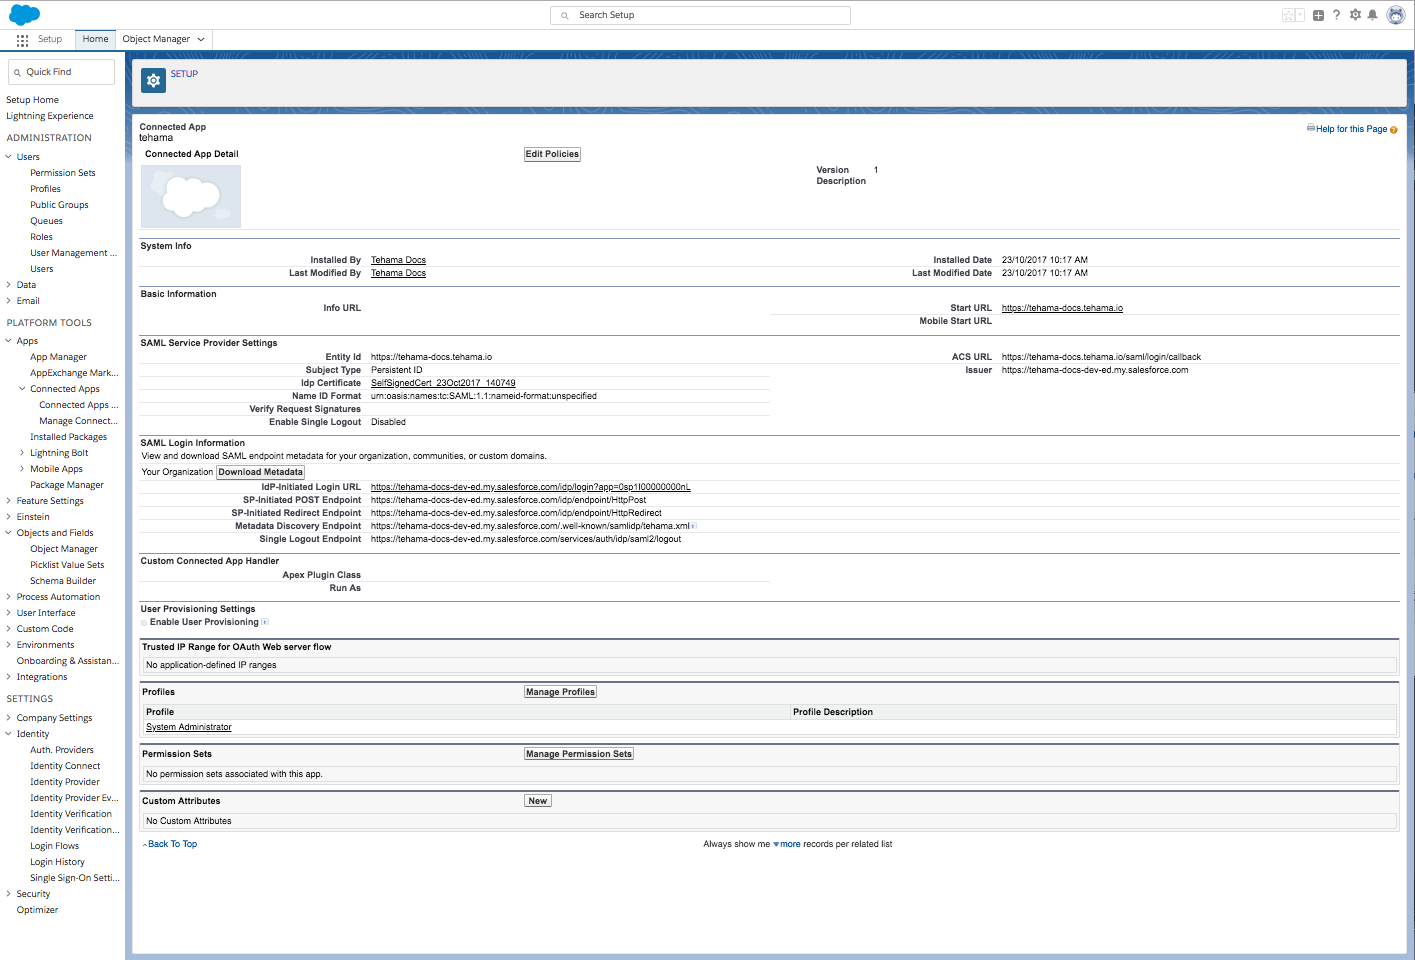
Task: Click into the Quick Find field
Action: point(62,72)
